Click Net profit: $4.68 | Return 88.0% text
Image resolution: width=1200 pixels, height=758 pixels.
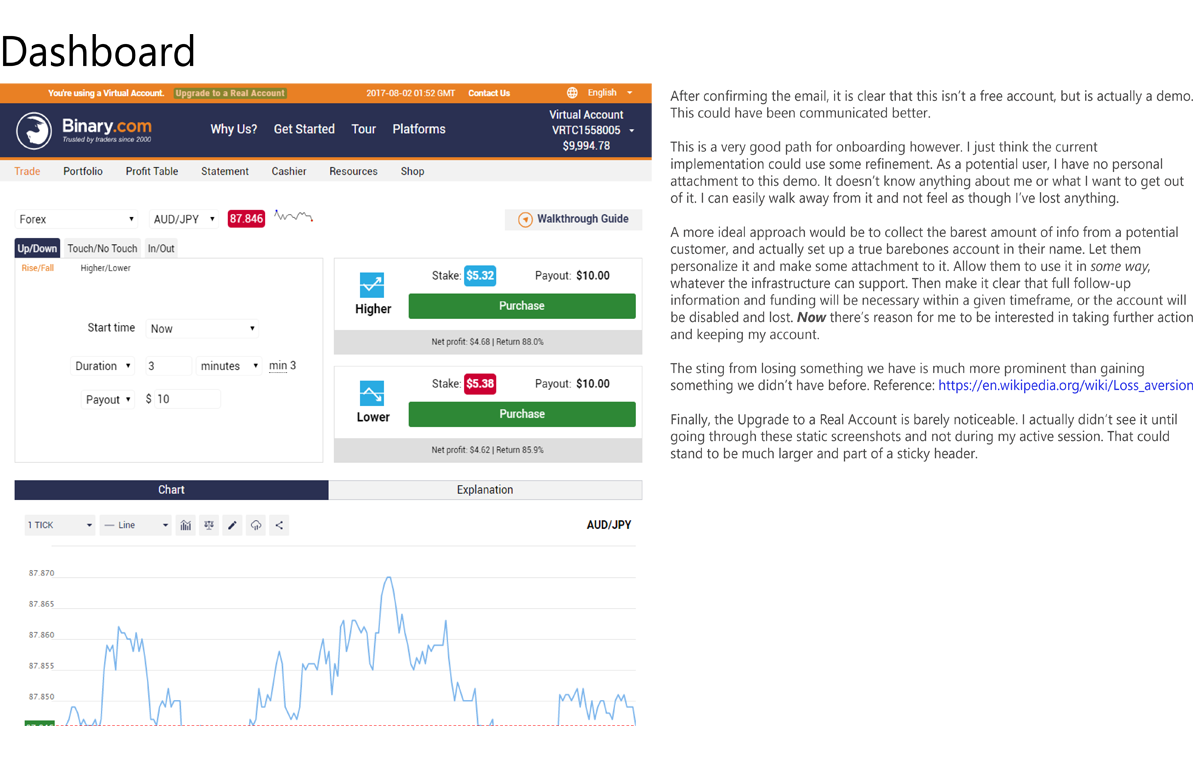[488, 342]
